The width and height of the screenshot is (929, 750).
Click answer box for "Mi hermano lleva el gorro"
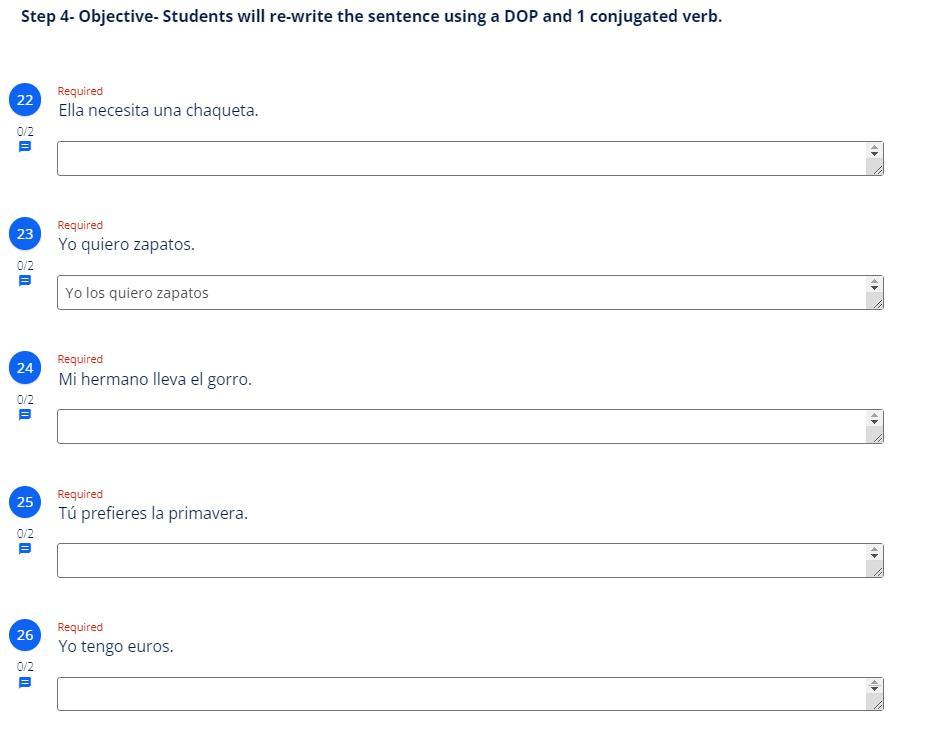click(x=460, y=426)
